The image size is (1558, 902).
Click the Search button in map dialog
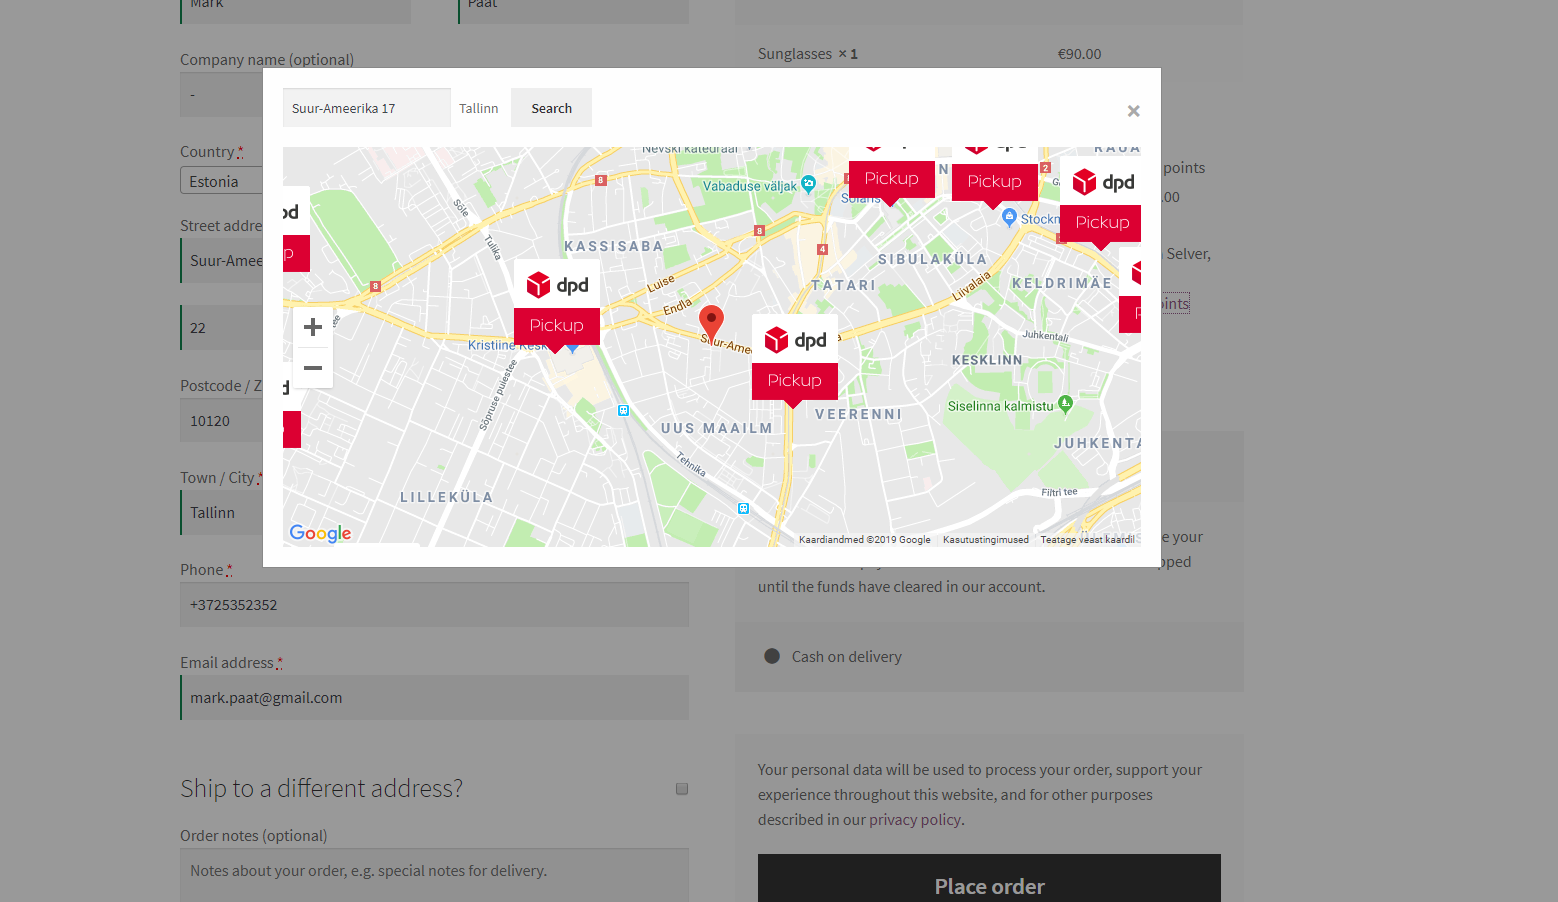[x=551, y=108]
